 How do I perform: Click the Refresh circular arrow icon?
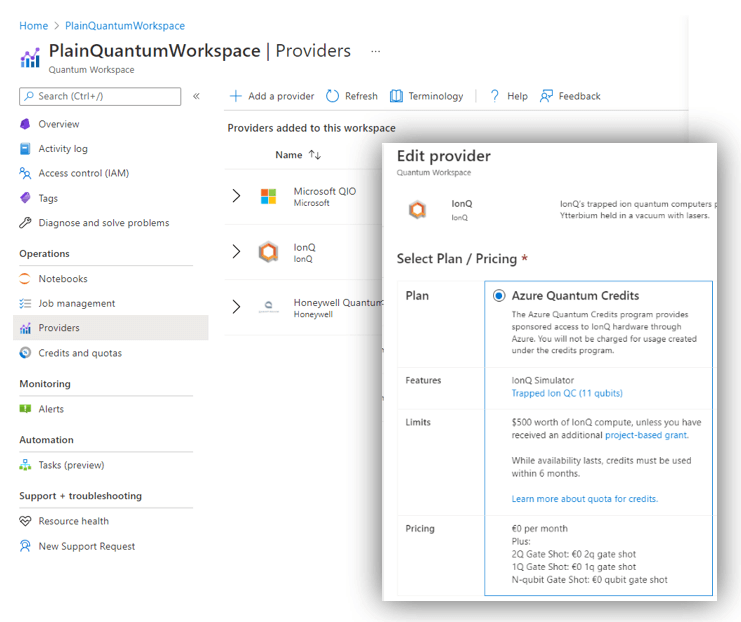[x=332, y=96]
